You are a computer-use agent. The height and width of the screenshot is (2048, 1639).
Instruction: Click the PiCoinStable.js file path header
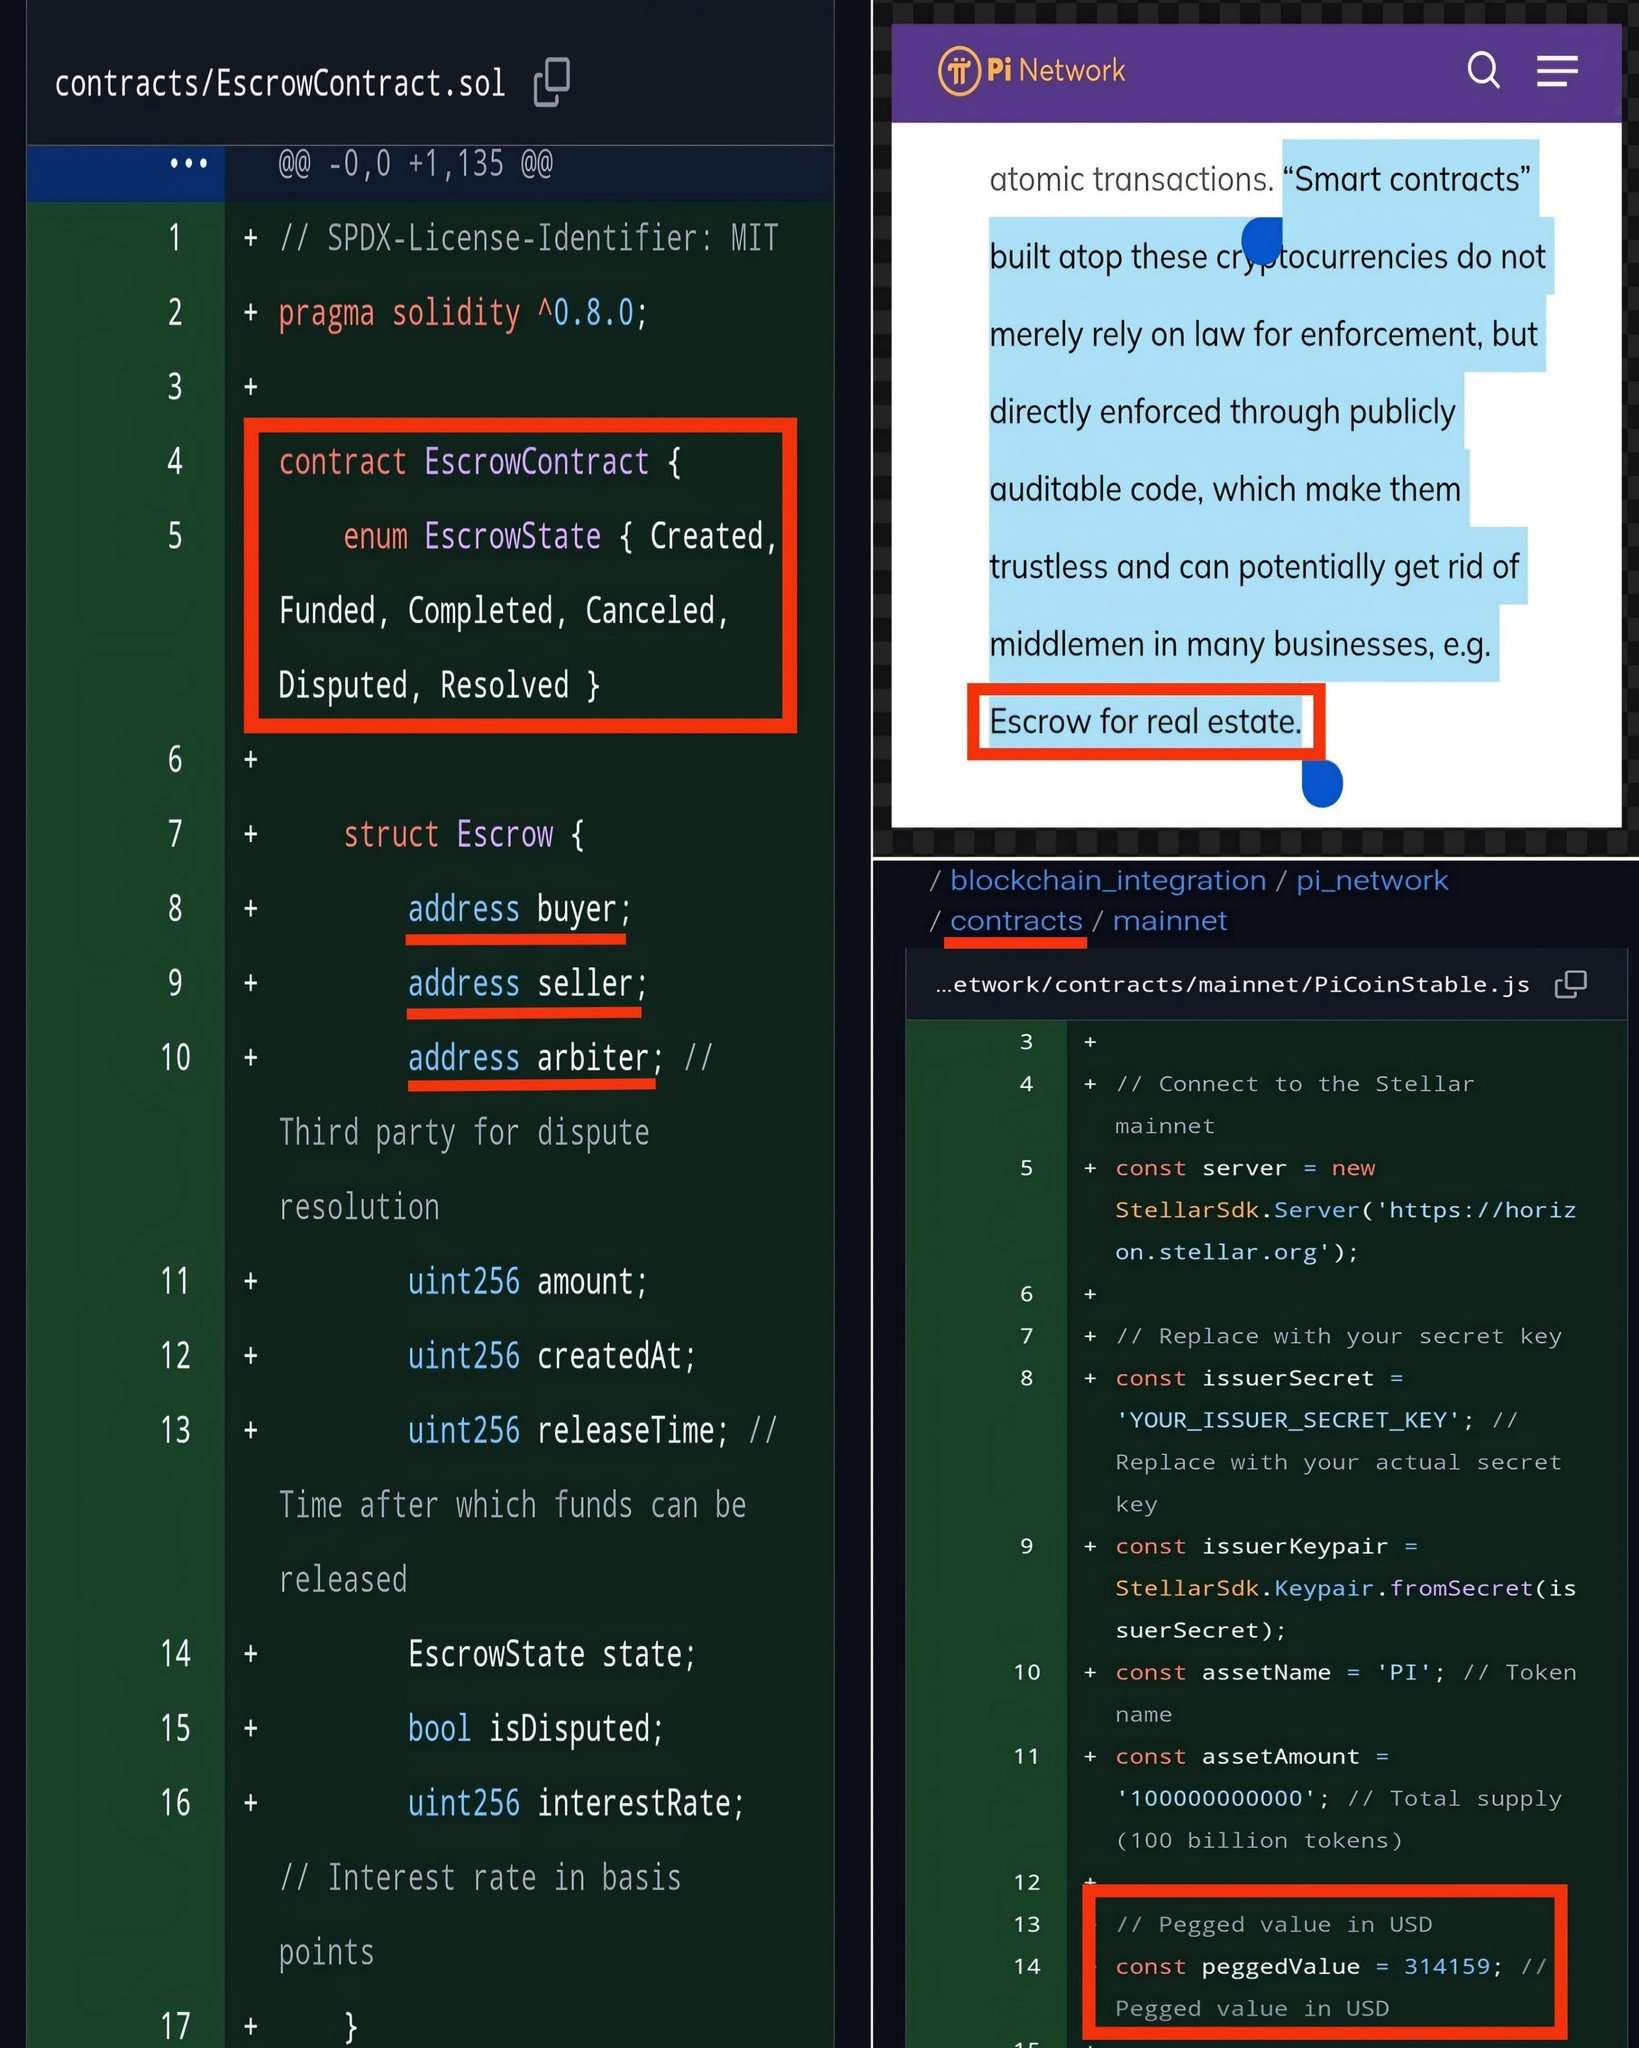click(1231, 985)
